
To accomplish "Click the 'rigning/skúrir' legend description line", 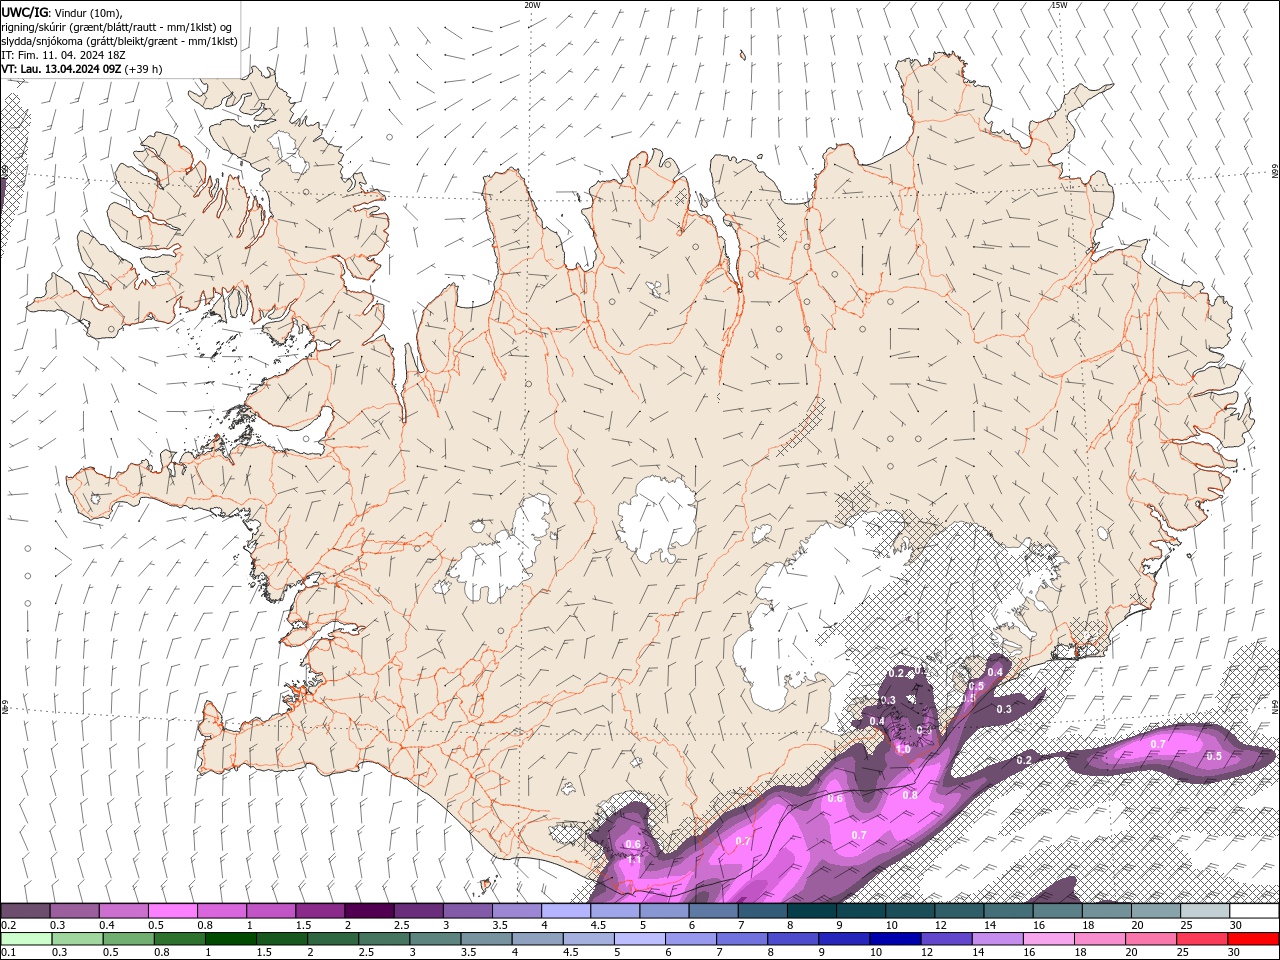I will click(x=118, y=27).
